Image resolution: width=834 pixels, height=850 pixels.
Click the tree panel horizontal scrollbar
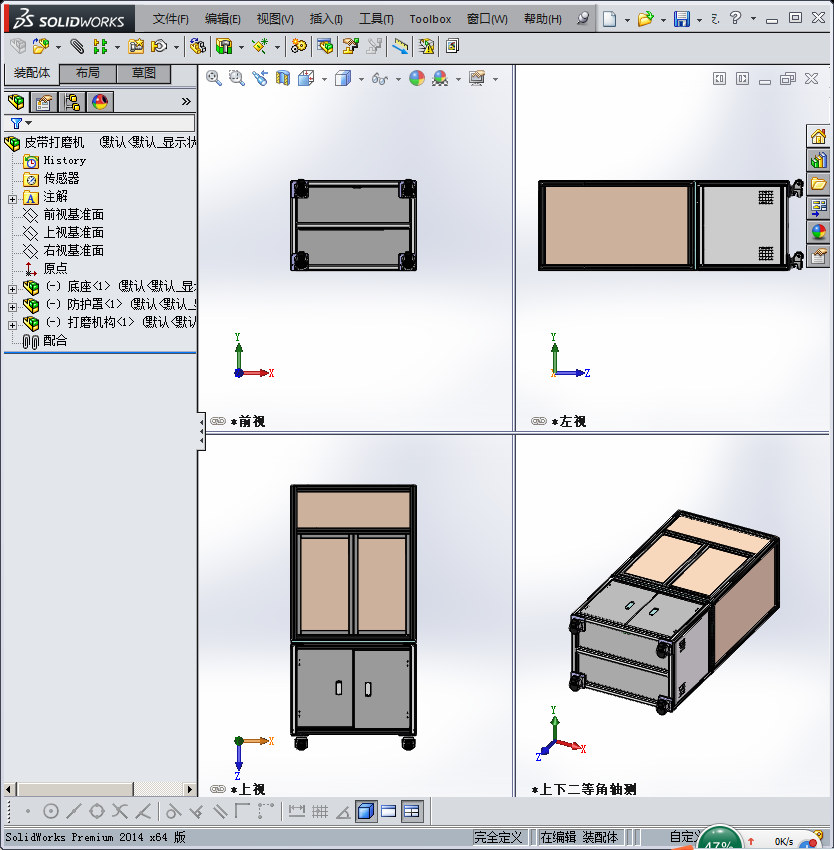[x=100, y=789]
